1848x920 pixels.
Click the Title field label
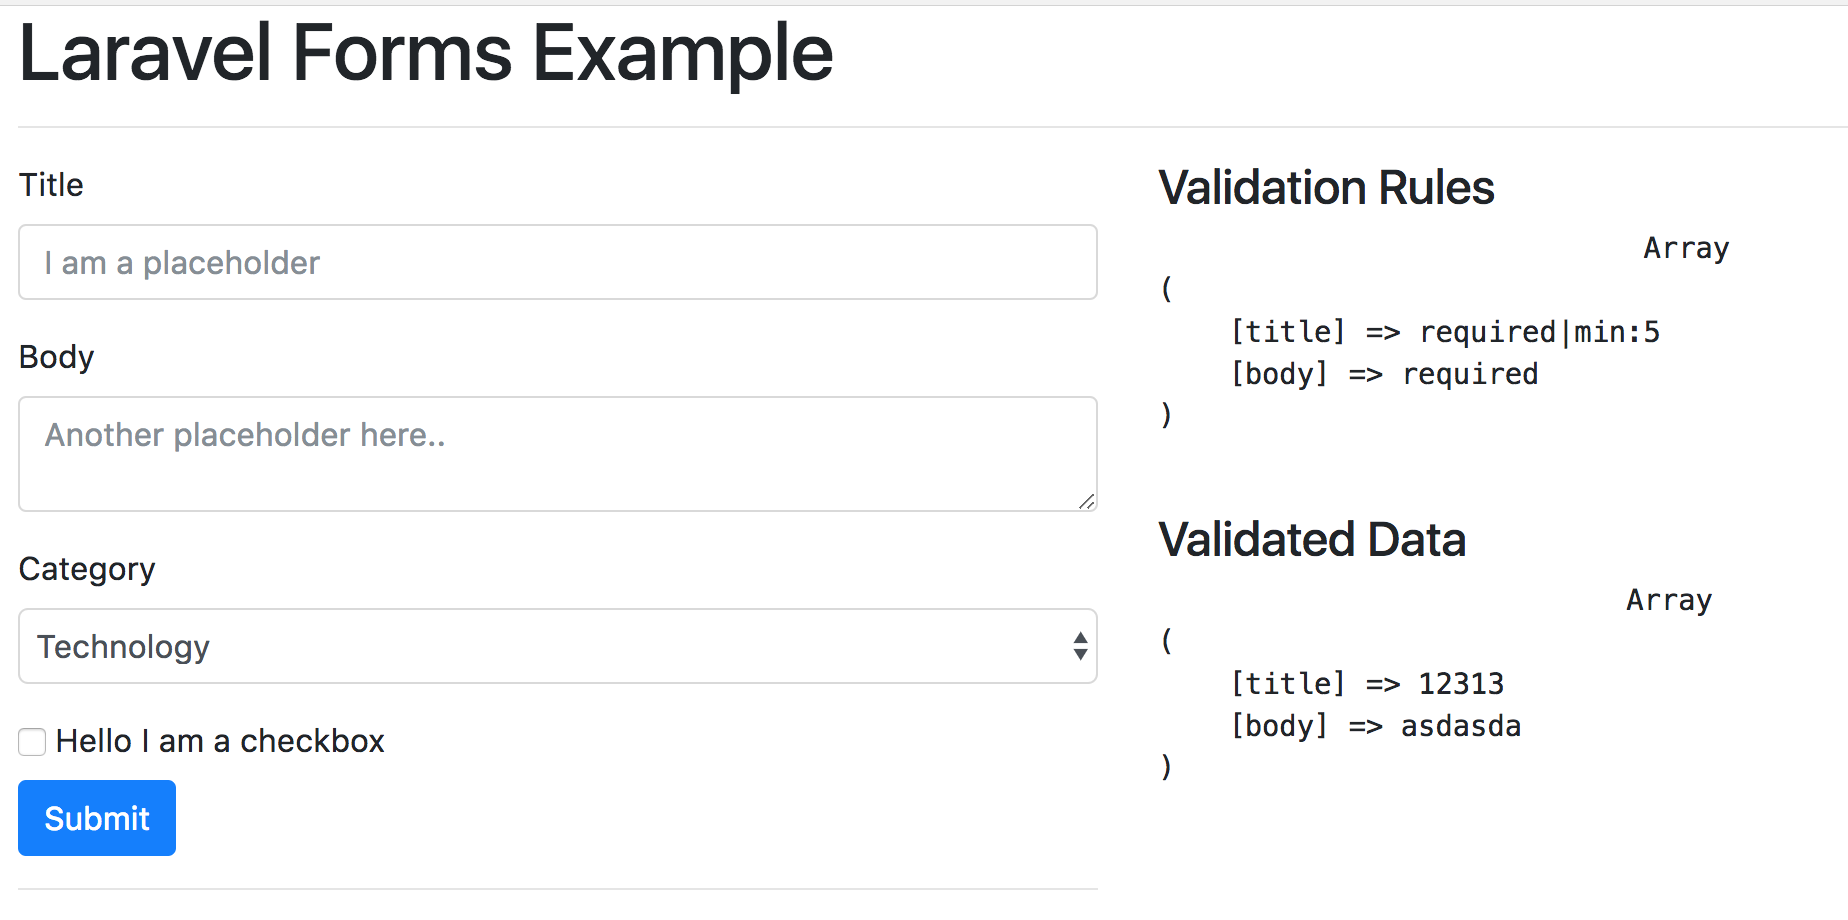coord(51,185)
